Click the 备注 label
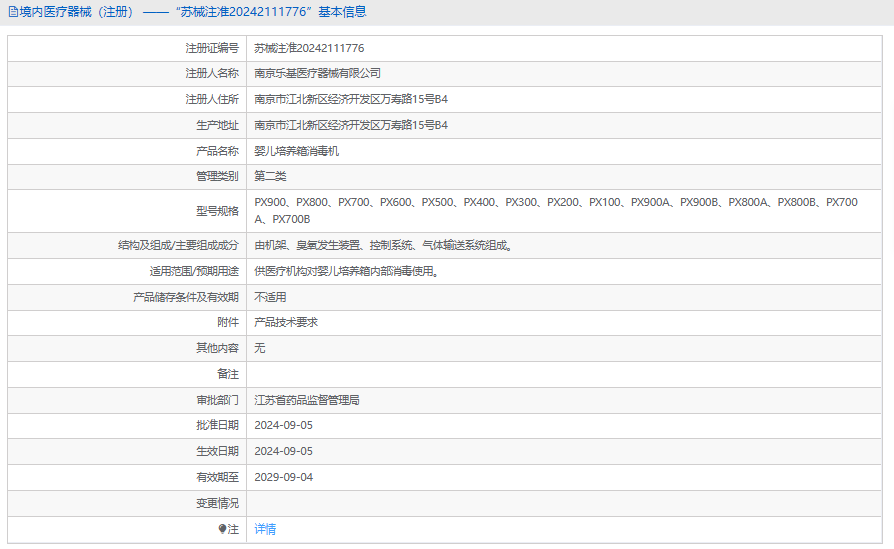894x549 pixels. point(228,374)
